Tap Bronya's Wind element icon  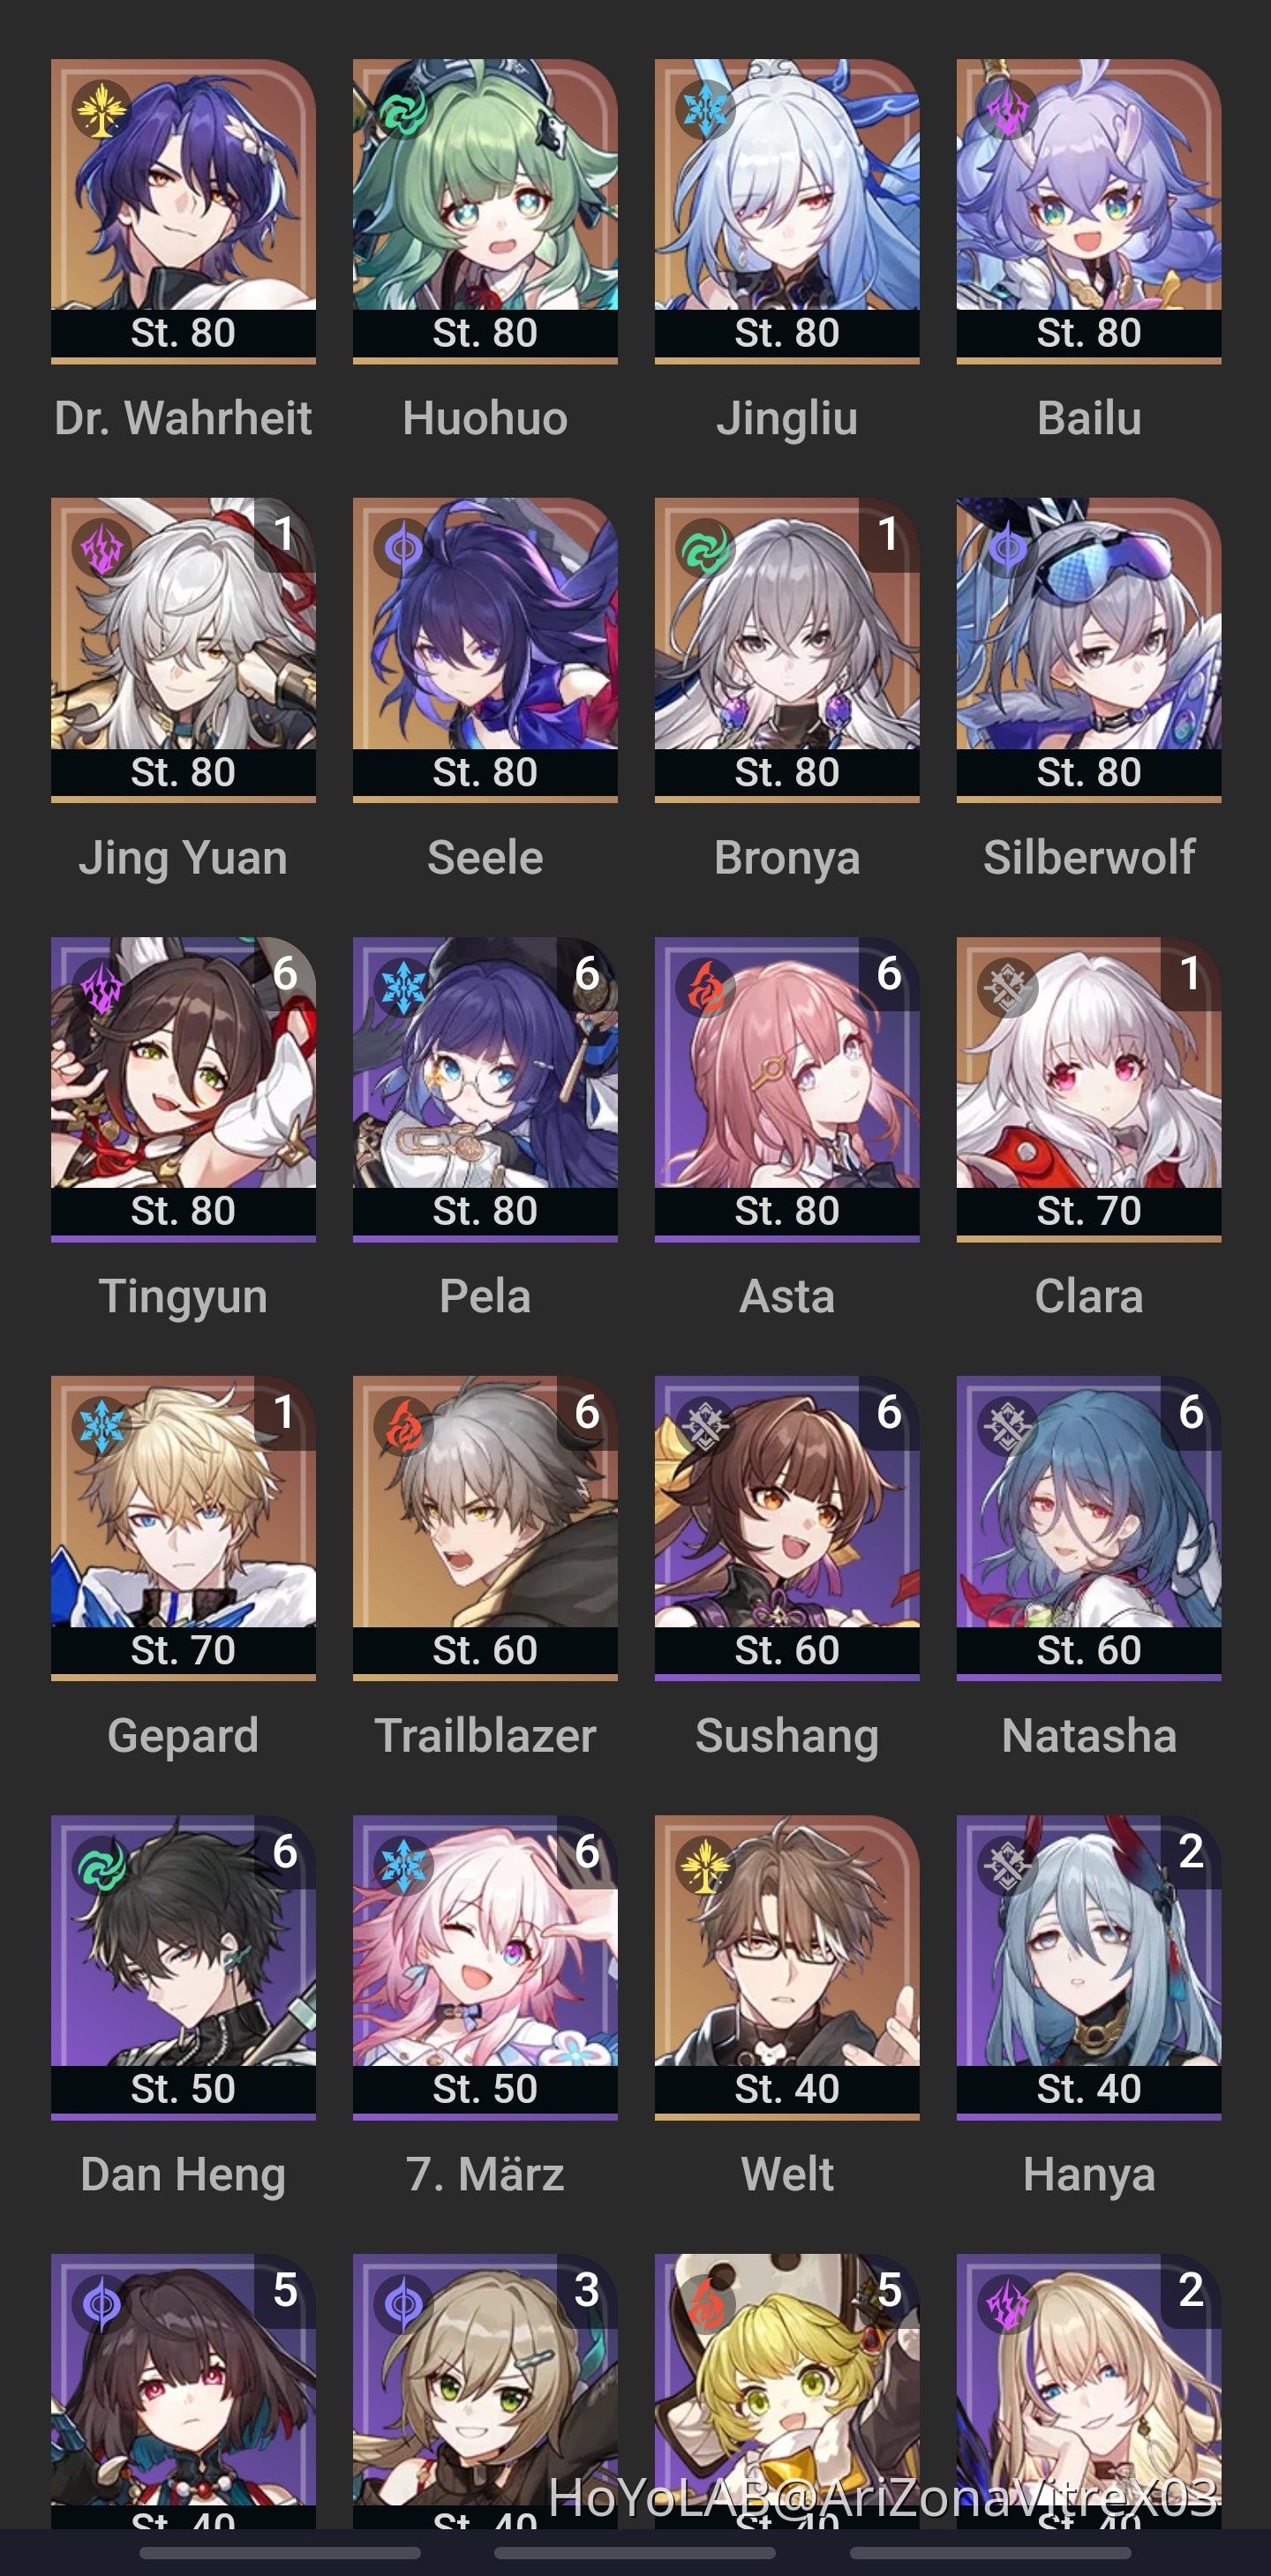tap(705, 548)
